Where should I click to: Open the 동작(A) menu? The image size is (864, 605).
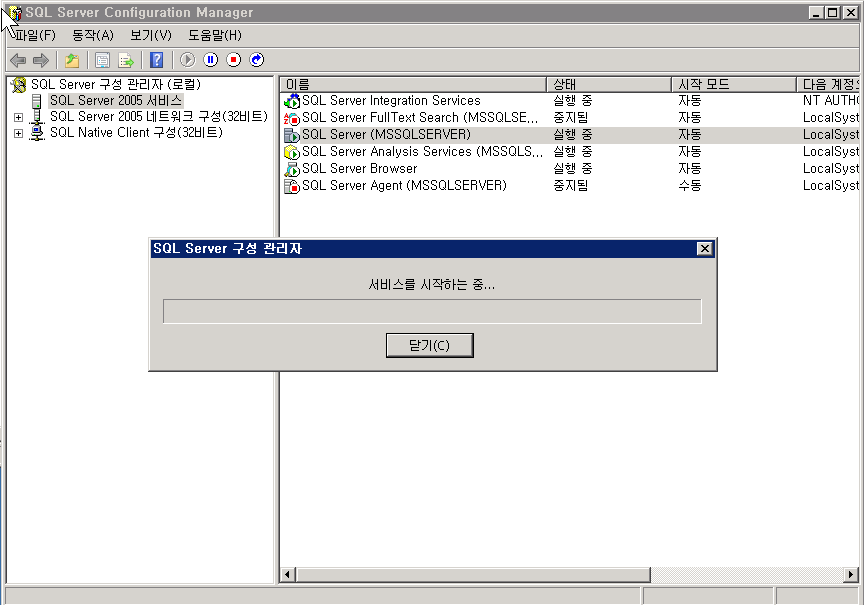[x=93, y=35]
